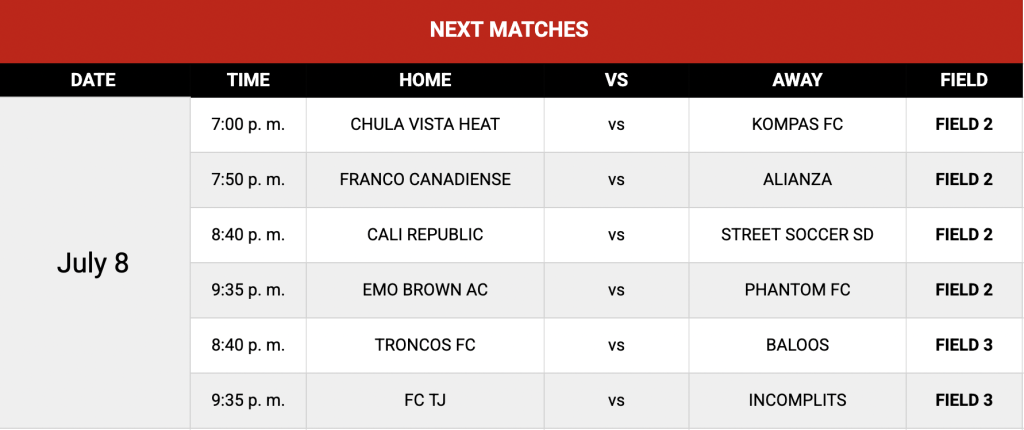Select the BALOOS away team cell
The image size is (1024, 430).
[x=797, y=344]
